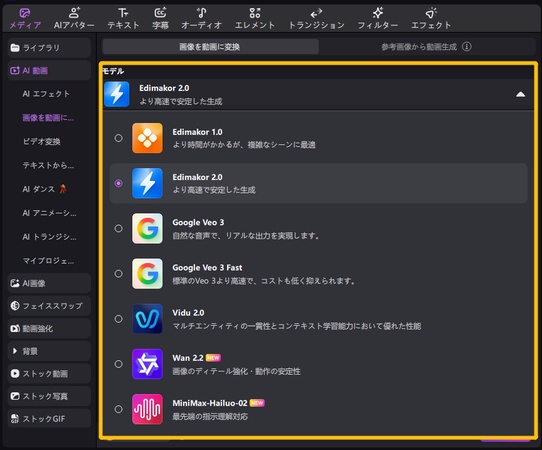Image resolution: width=542 pixels, height=450 pixels.
Task: Select the Edimakor 1.0 radio button
Action: (x=119, y=138)
